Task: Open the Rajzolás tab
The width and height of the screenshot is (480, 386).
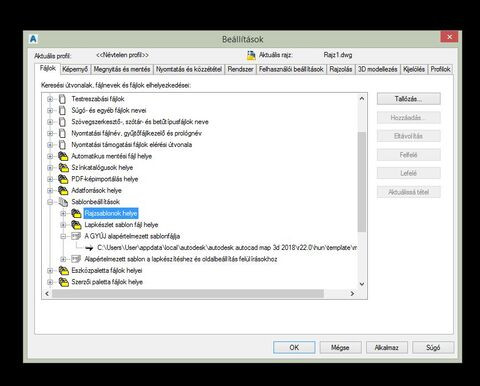Action: click(x=341, y=69)
